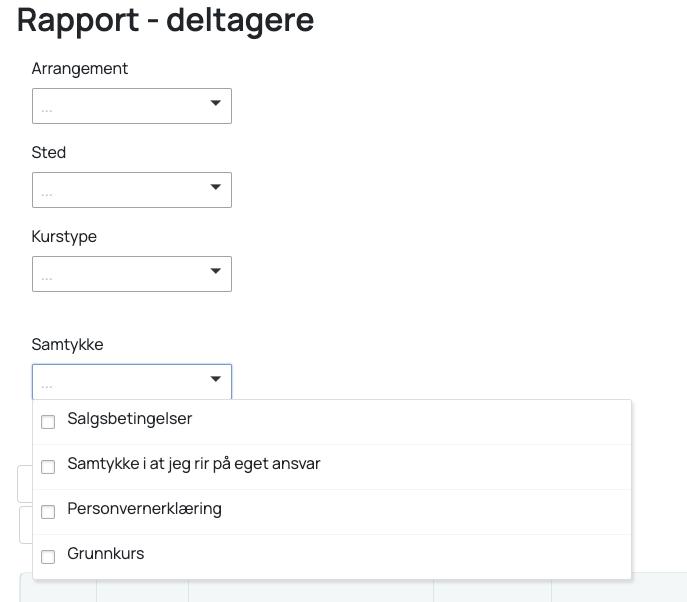Select the Salgsbetingelser option text

129,419
